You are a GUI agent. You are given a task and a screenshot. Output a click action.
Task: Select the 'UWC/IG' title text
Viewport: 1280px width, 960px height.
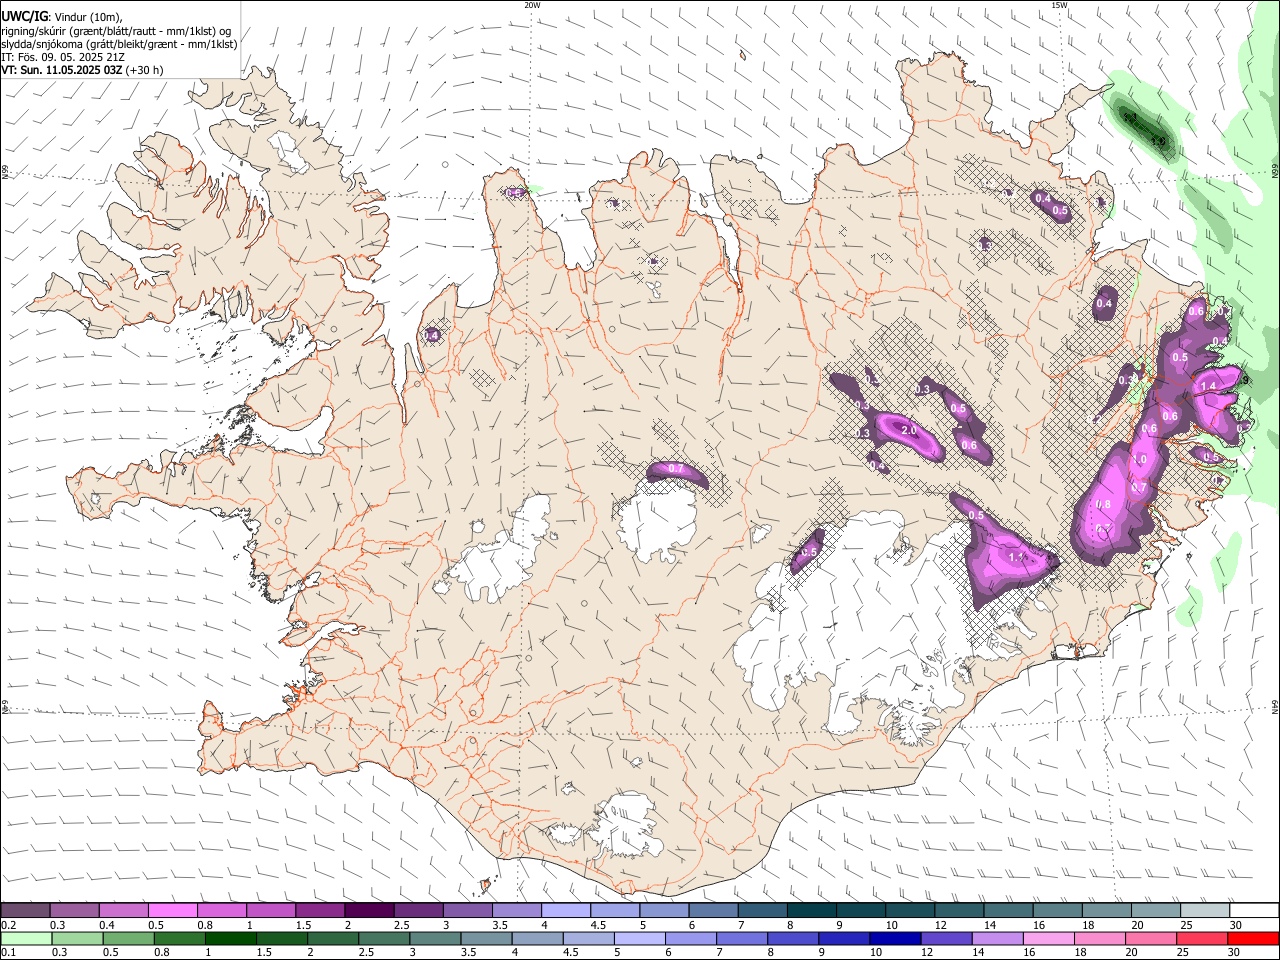tap(25, 17)
